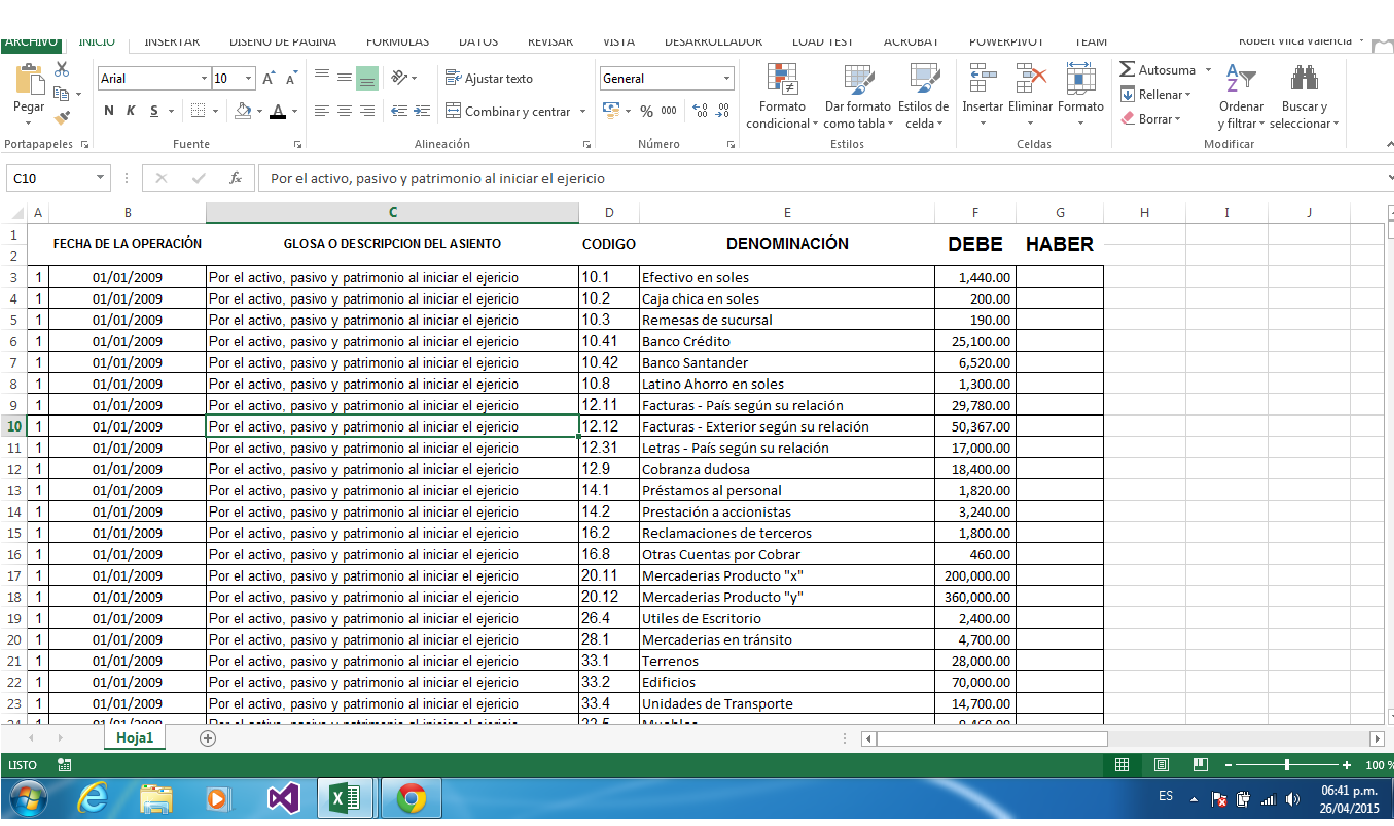This screenshot has width=1394, height=826.
Task: Apply bold formatting with the N icon
Action: (x=108, y=111)
